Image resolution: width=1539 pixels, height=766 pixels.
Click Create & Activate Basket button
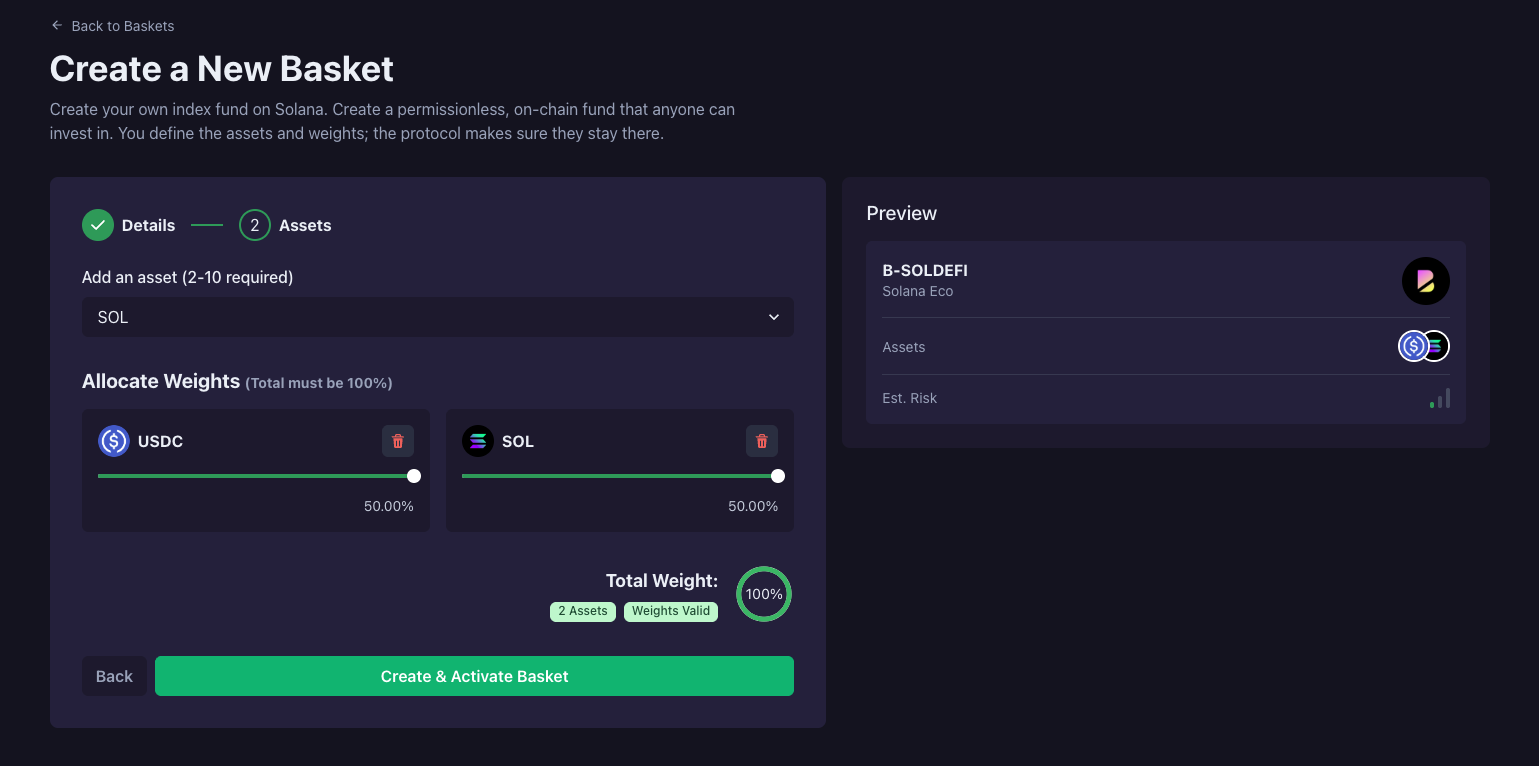474,676
